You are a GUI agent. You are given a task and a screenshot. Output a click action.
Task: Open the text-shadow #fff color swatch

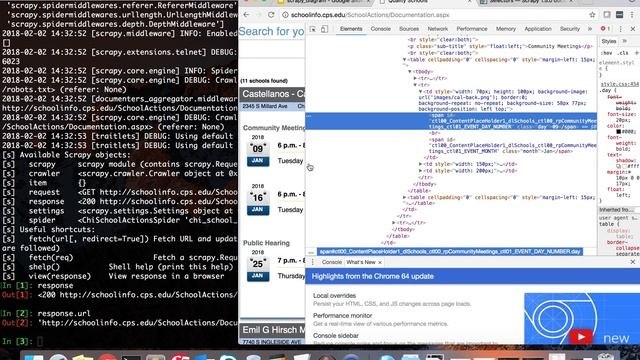(x=625, y=166)
